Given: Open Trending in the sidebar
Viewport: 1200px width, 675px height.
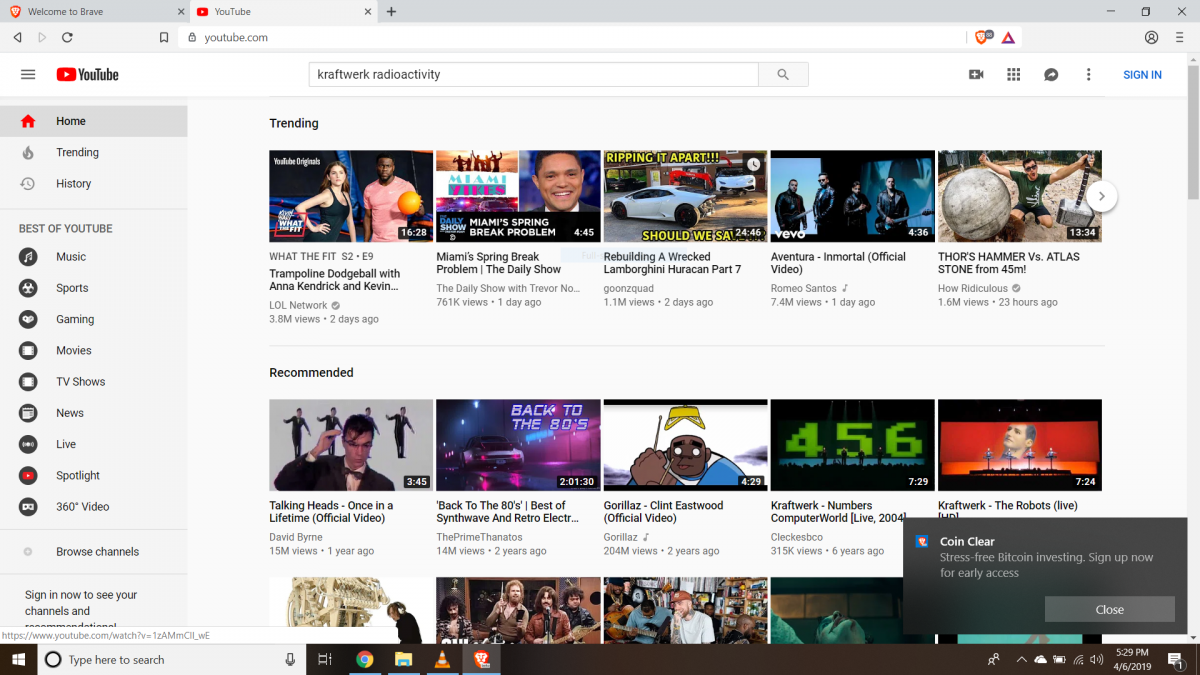Looking at the screenshot, I should tap(93, 152).
